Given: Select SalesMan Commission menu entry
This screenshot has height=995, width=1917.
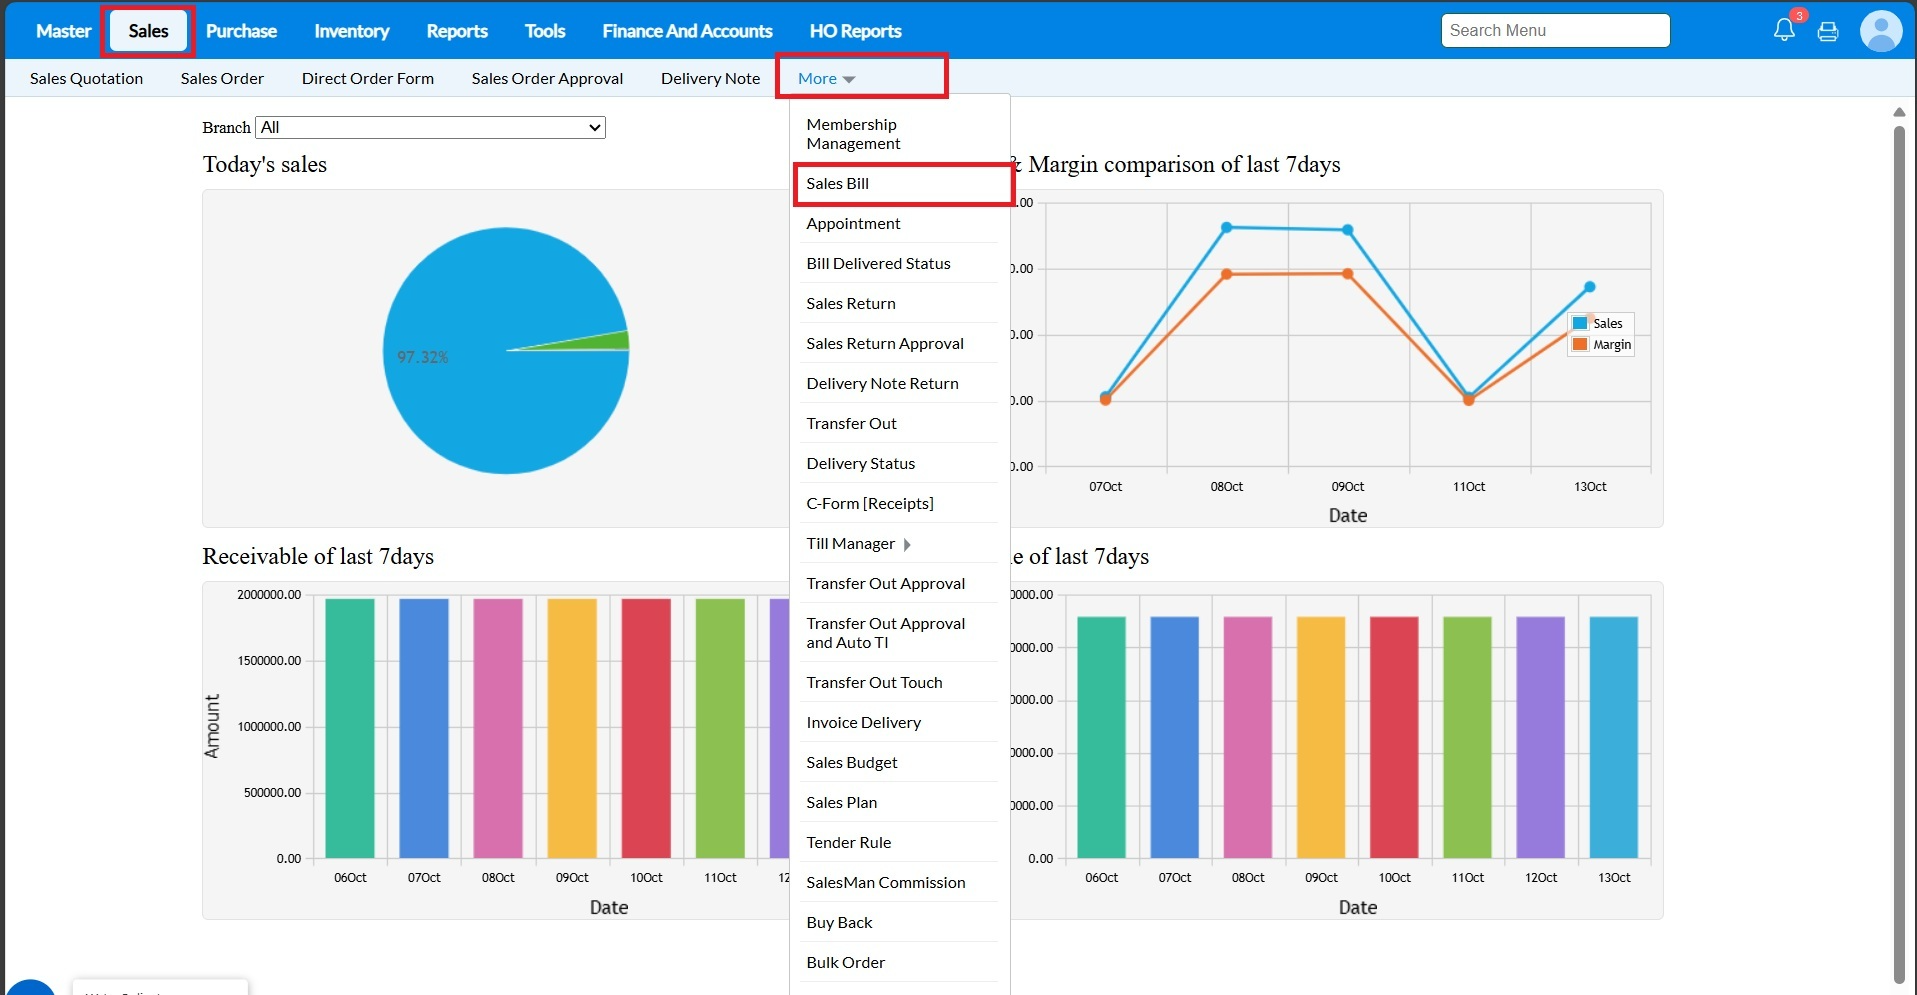Looking at the screenshot, I should pyautogui.click(x=886, y=883).
